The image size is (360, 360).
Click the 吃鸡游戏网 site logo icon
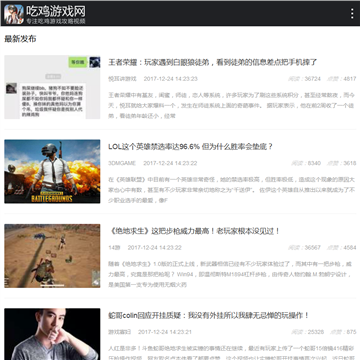pyautogui.click(x=14, y=14)
